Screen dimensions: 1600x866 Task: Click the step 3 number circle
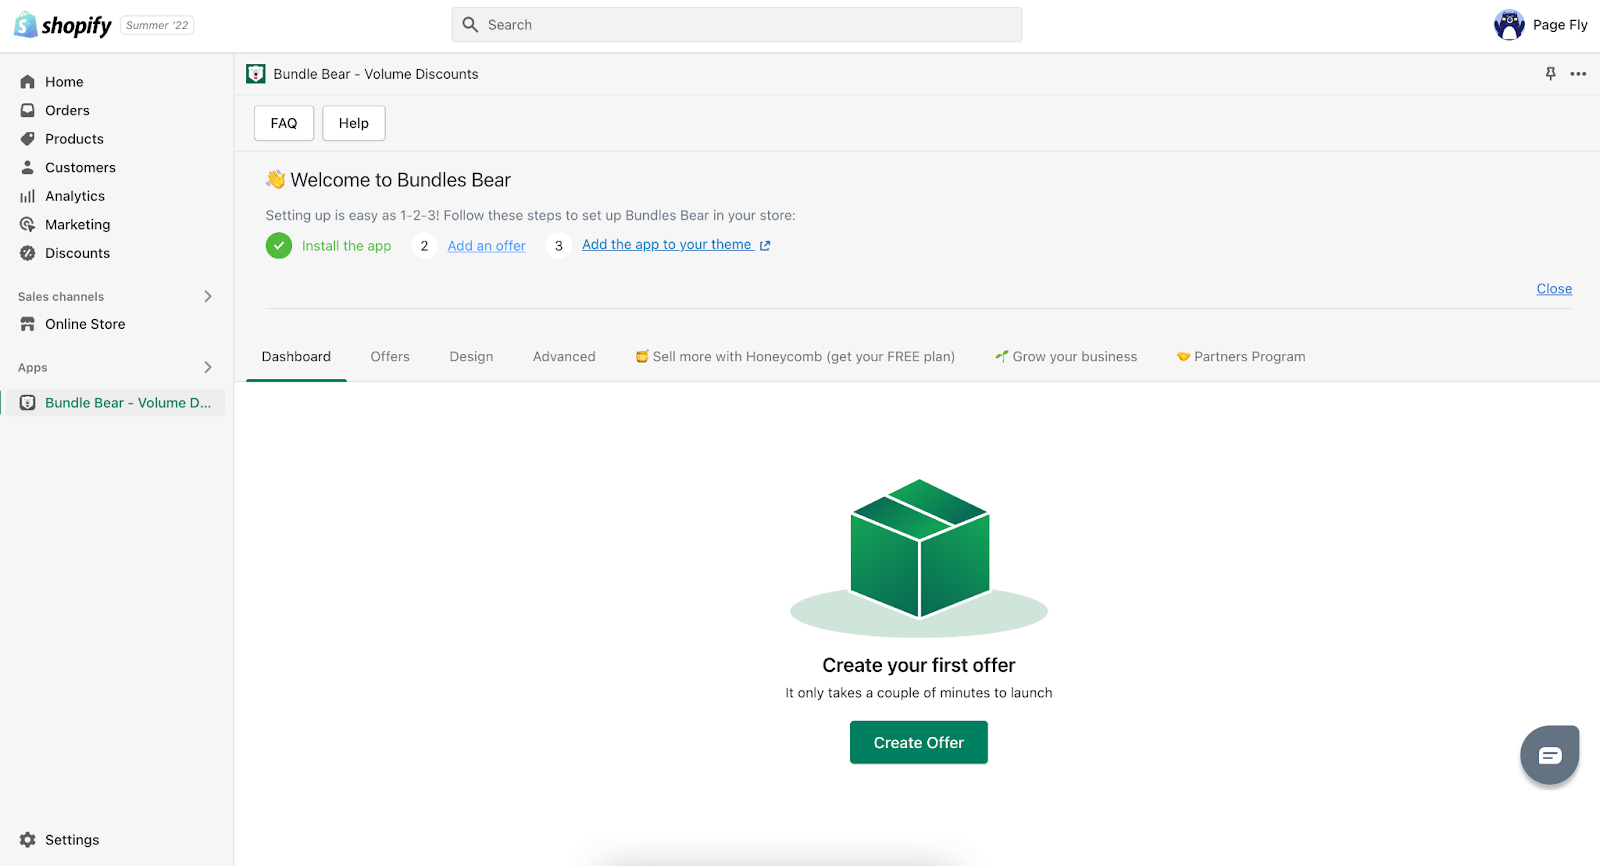click(559, 245)
